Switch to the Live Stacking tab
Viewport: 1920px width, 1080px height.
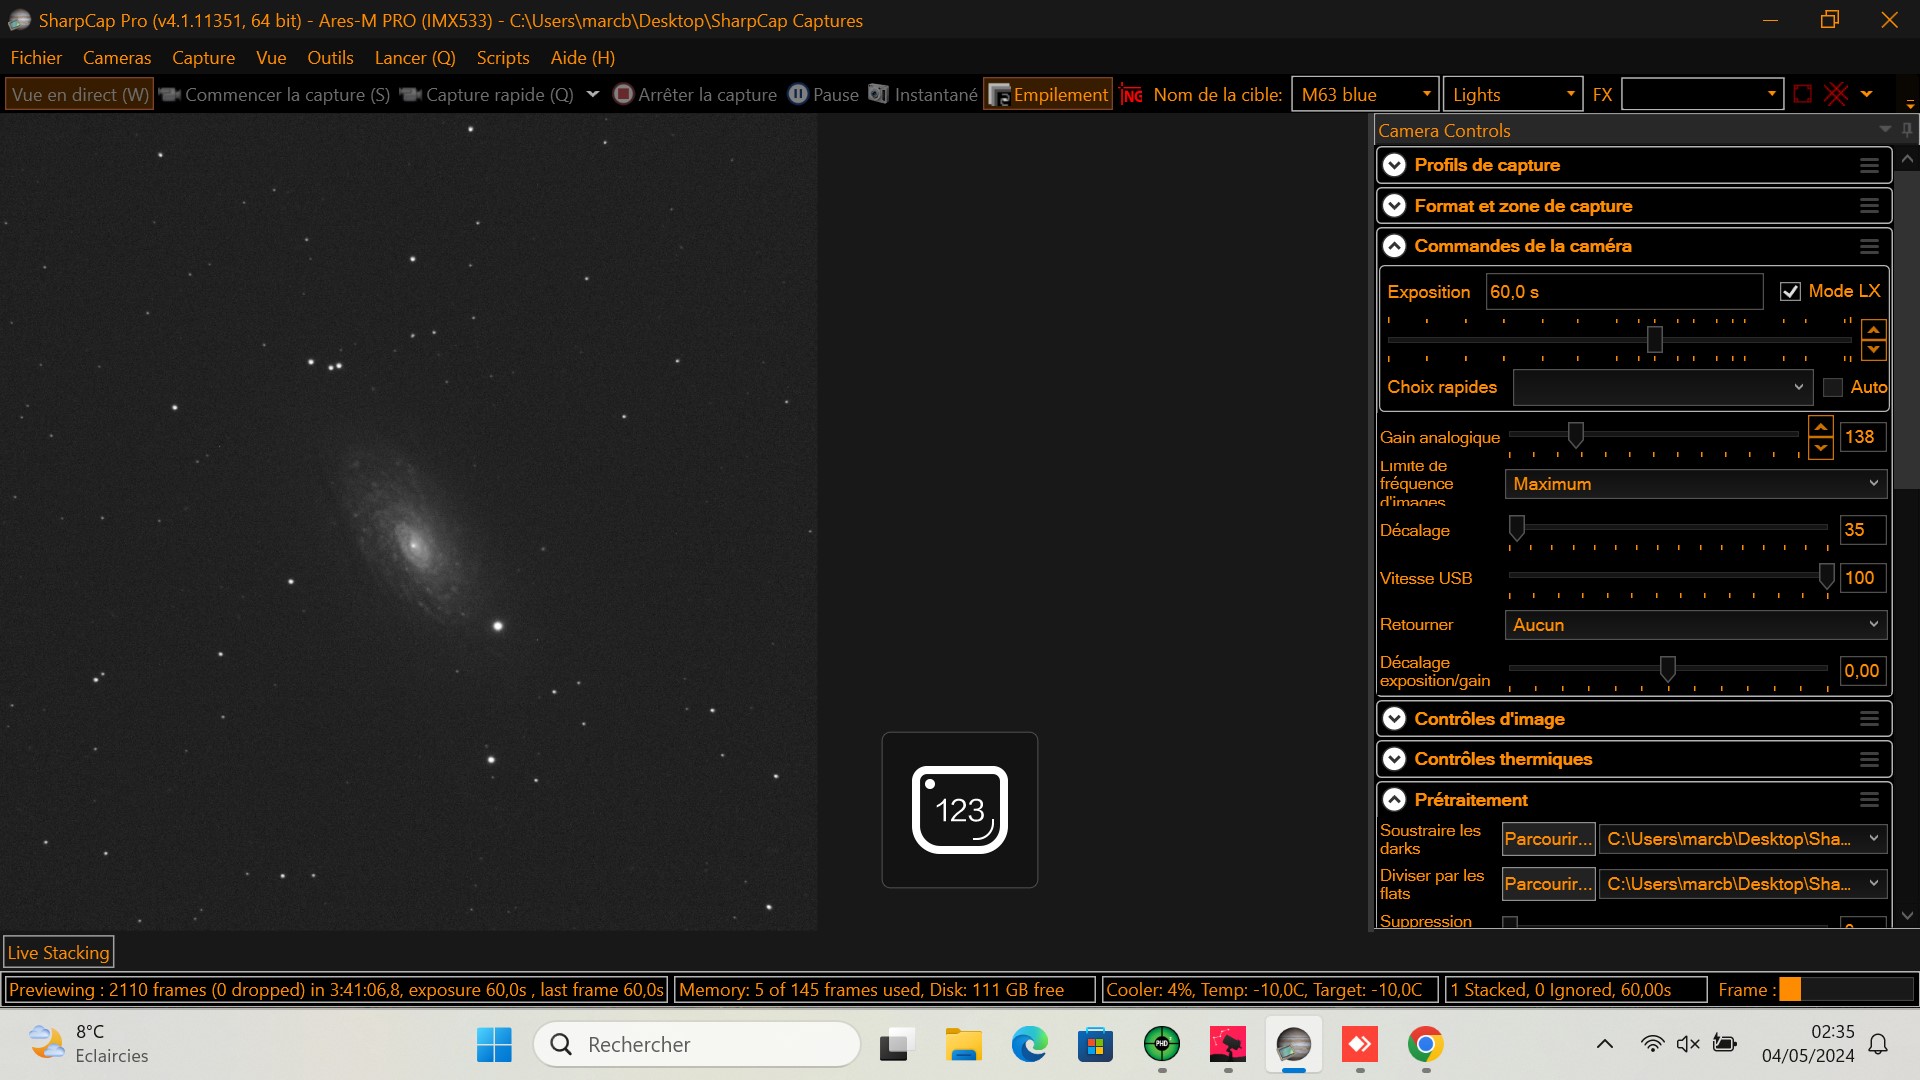[x=58, y=953]
